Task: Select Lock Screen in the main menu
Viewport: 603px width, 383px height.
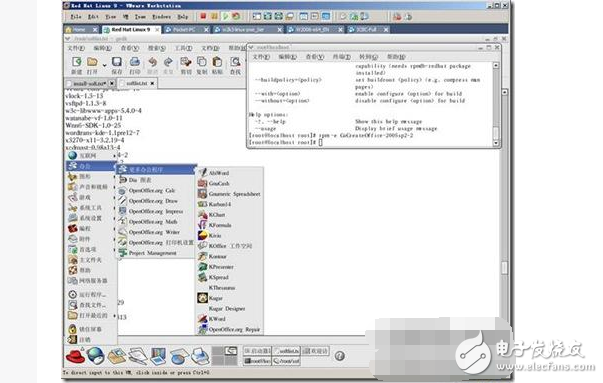Action: click(x=92, y=329)
